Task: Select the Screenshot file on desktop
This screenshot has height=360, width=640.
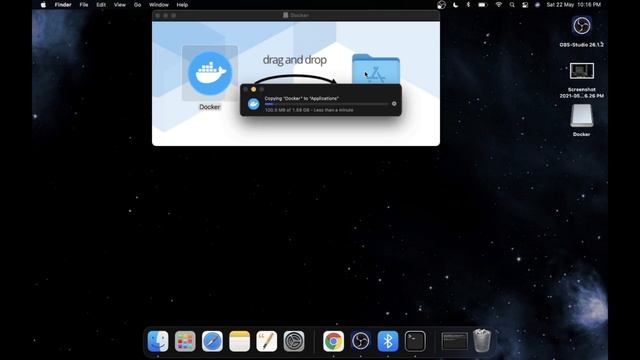Action: click(582, 71)
